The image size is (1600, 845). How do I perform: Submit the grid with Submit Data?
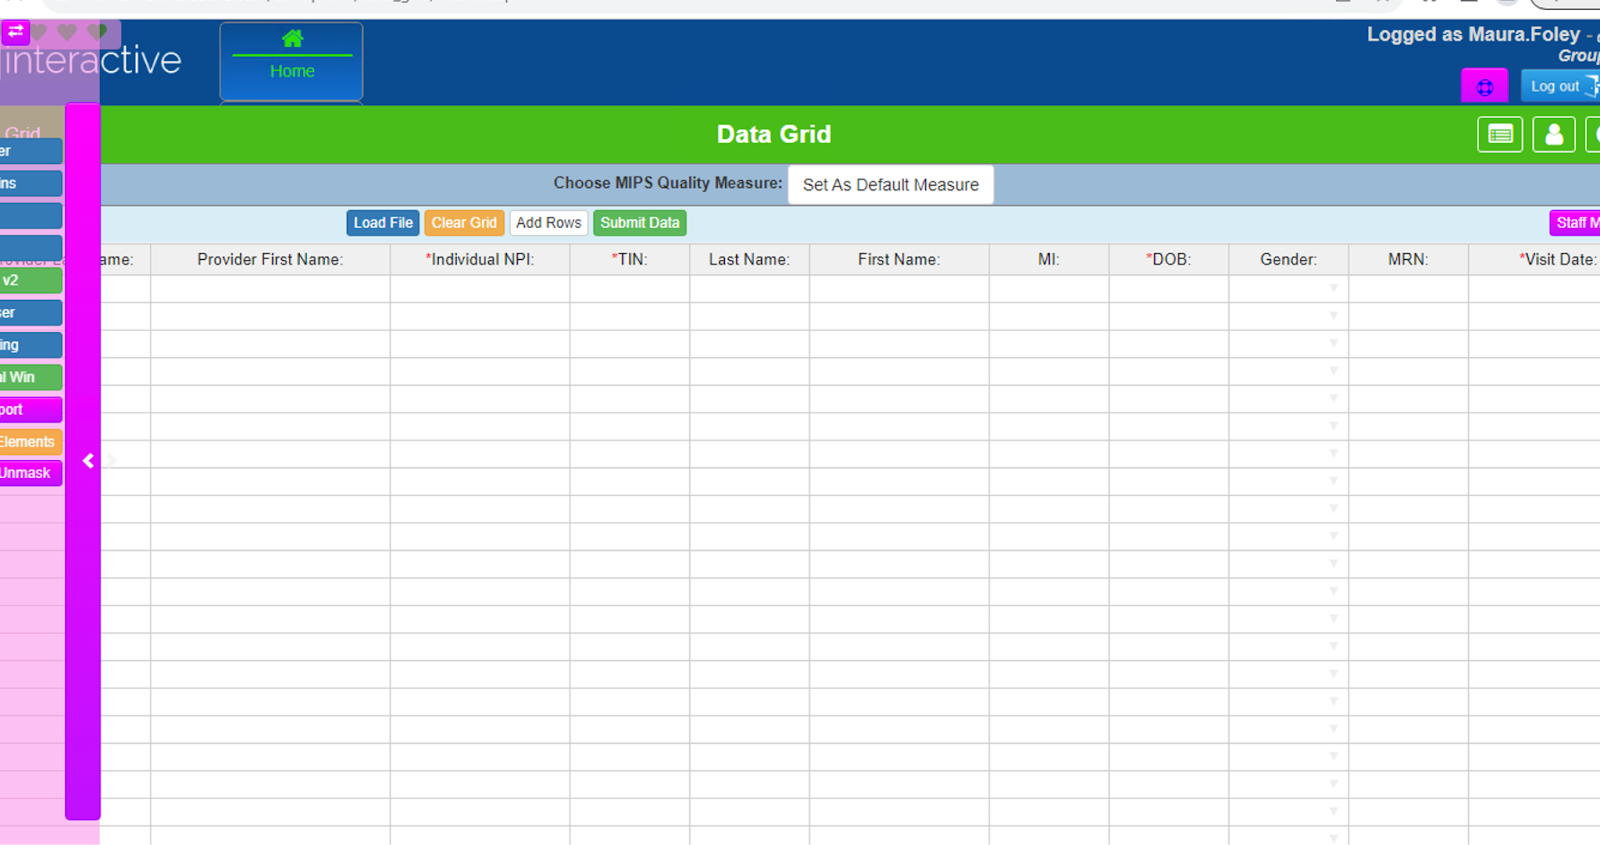639,223
